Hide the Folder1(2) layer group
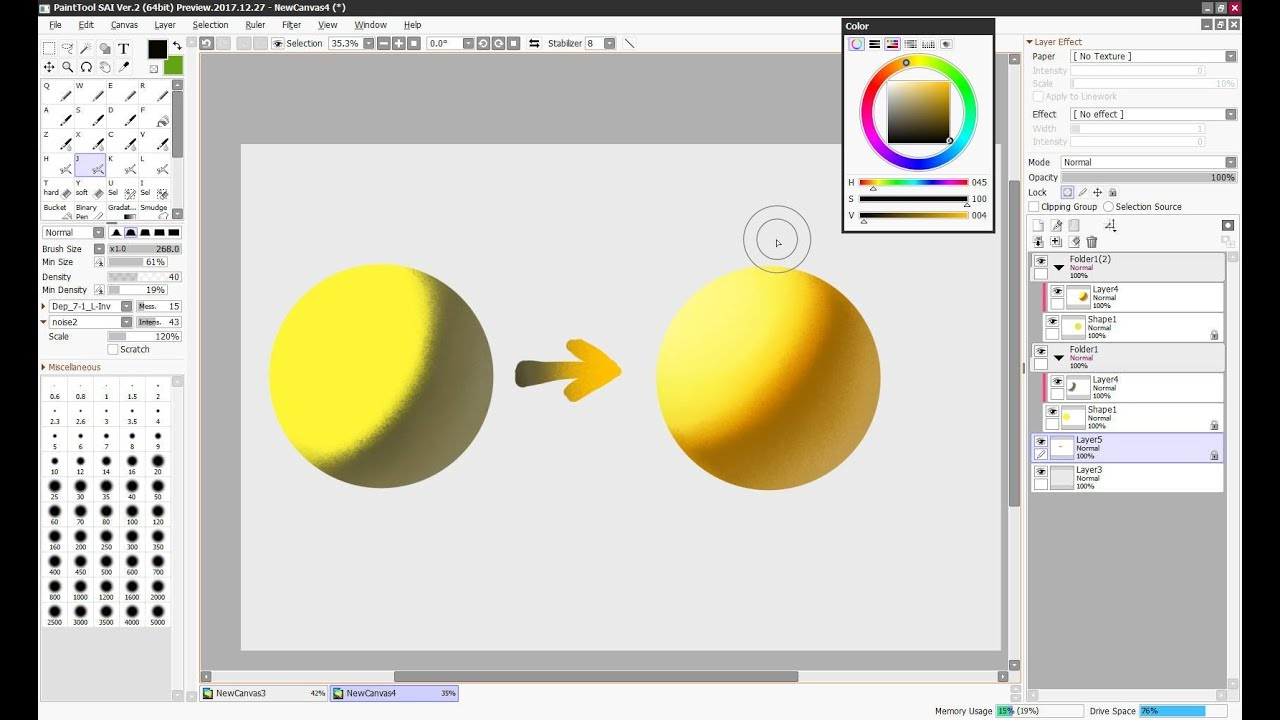 (x=1041, y=261)
